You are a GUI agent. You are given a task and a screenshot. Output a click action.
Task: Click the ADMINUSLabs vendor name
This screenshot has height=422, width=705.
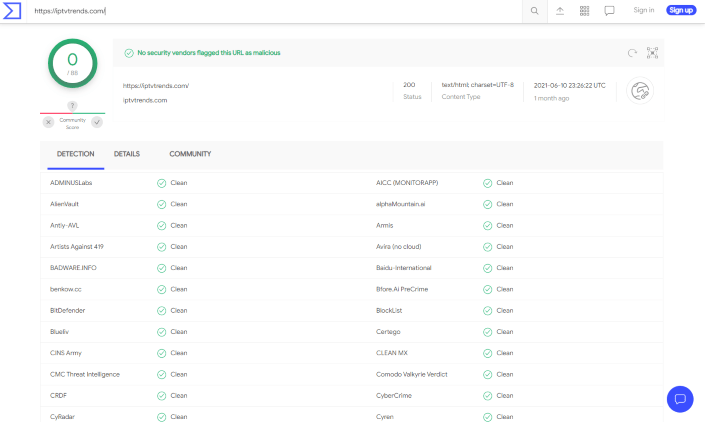71,182
